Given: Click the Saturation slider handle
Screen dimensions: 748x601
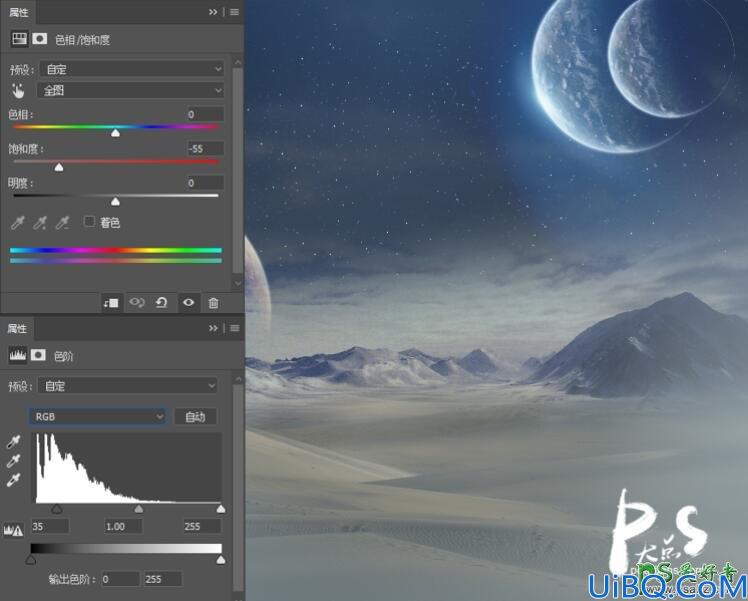Looking at the screenshot, I should pos(59,167).
